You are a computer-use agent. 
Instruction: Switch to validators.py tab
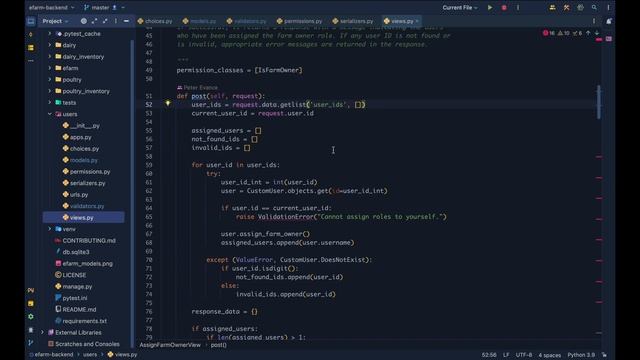pyautogui.click(x=247, y=21)
